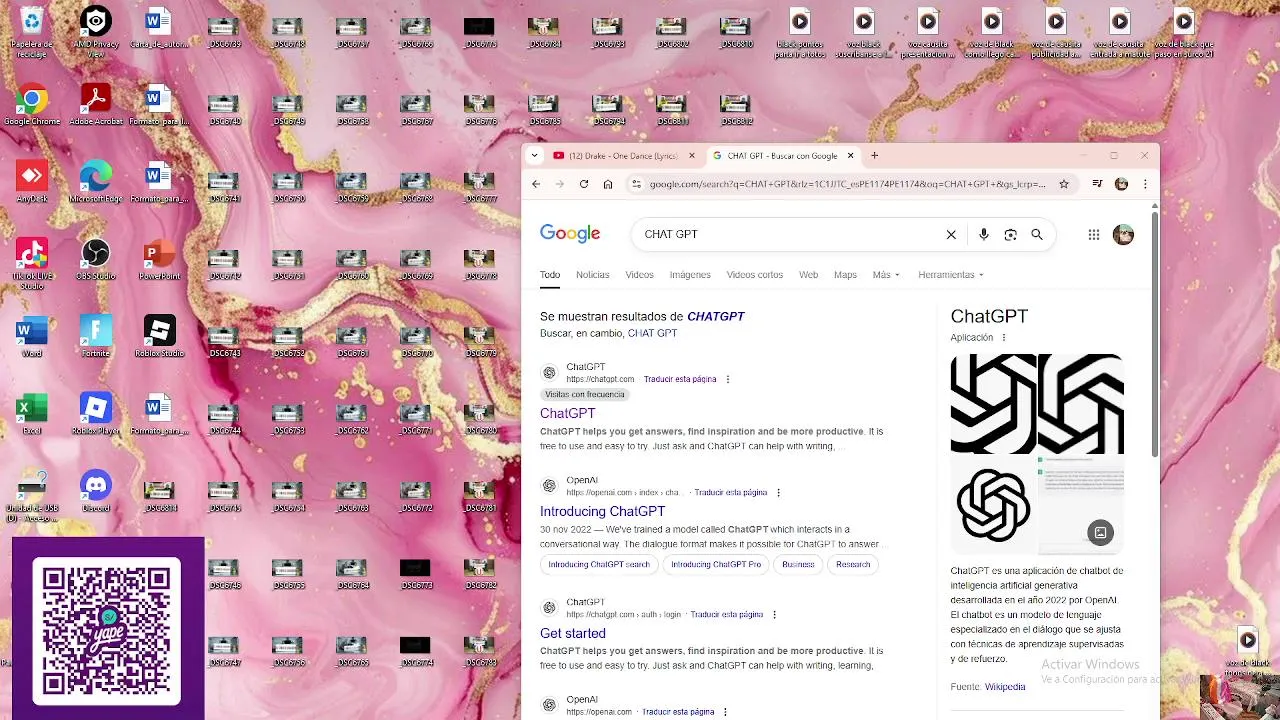Click the Chrome profile avatar in toolbar
This screenshot has width=1280, height=720.
(1122, 184)
